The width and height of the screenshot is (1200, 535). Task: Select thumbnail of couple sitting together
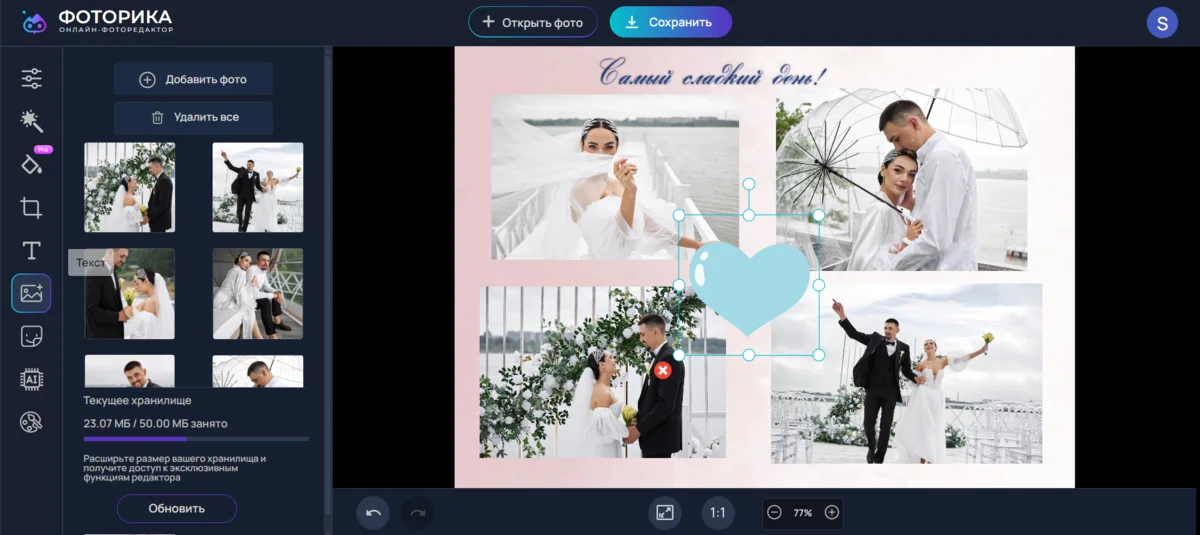coord(258,294)
